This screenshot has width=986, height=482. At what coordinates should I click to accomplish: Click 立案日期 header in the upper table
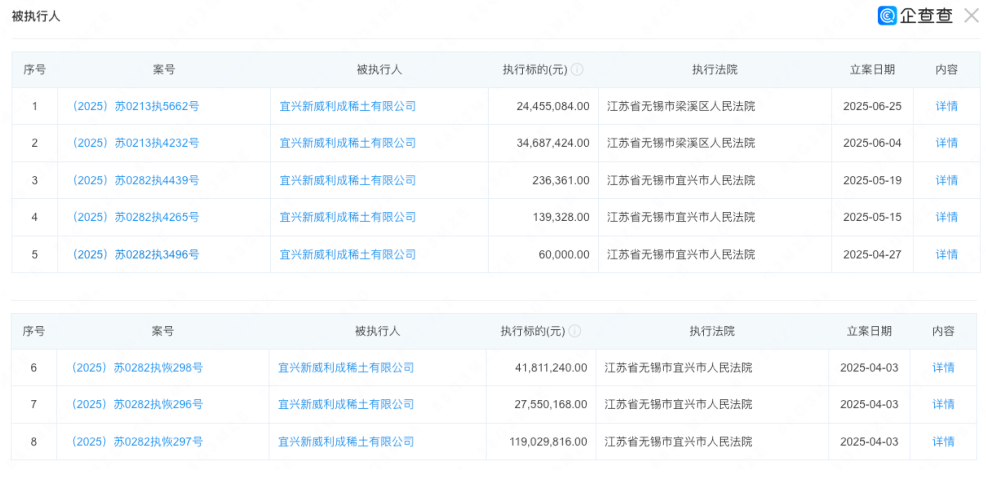click(x=872, y=70)
